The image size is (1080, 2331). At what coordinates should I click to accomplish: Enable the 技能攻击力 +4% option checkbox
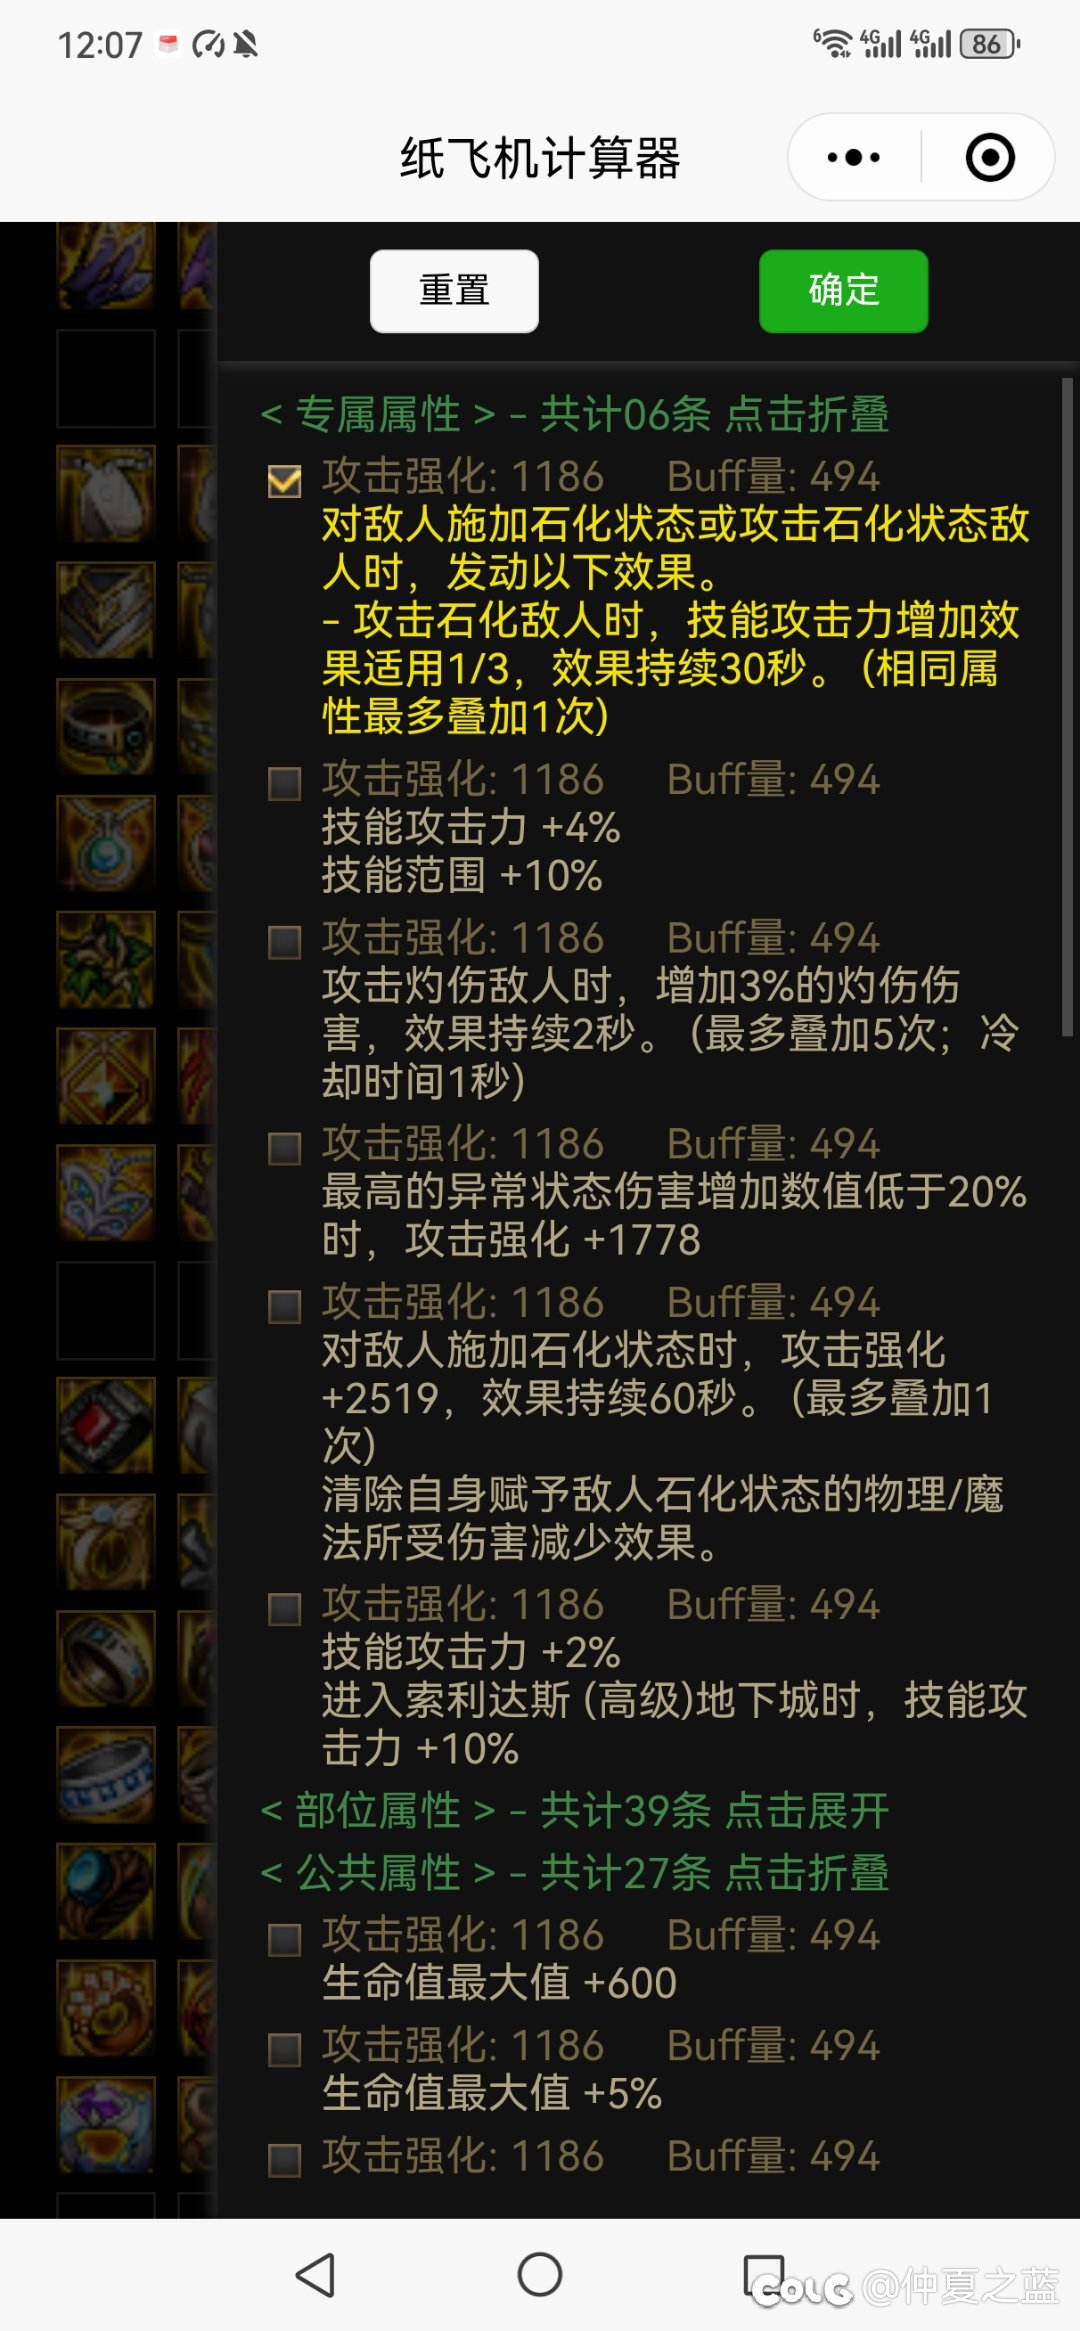pyautogui.click(x=285, y=783)
